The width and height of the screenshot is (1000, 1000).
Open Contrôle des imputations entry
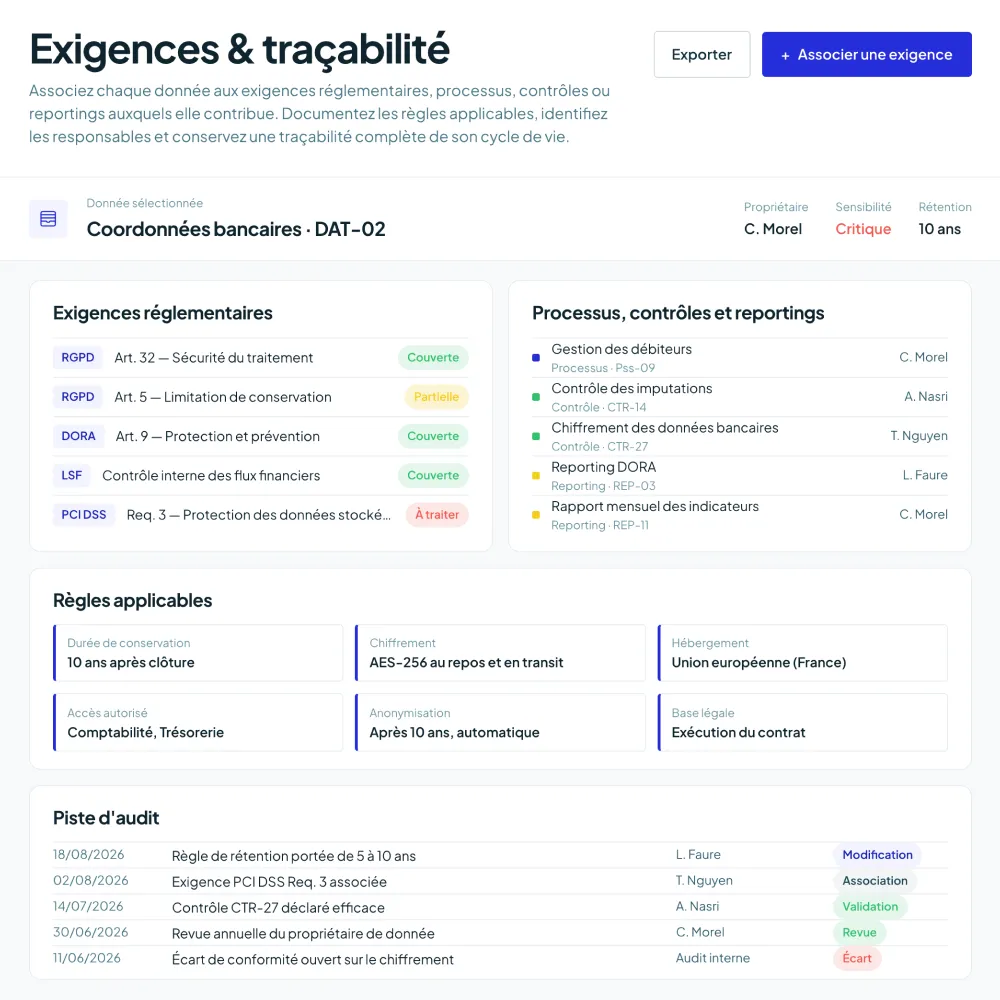click(x=740, y=397)
